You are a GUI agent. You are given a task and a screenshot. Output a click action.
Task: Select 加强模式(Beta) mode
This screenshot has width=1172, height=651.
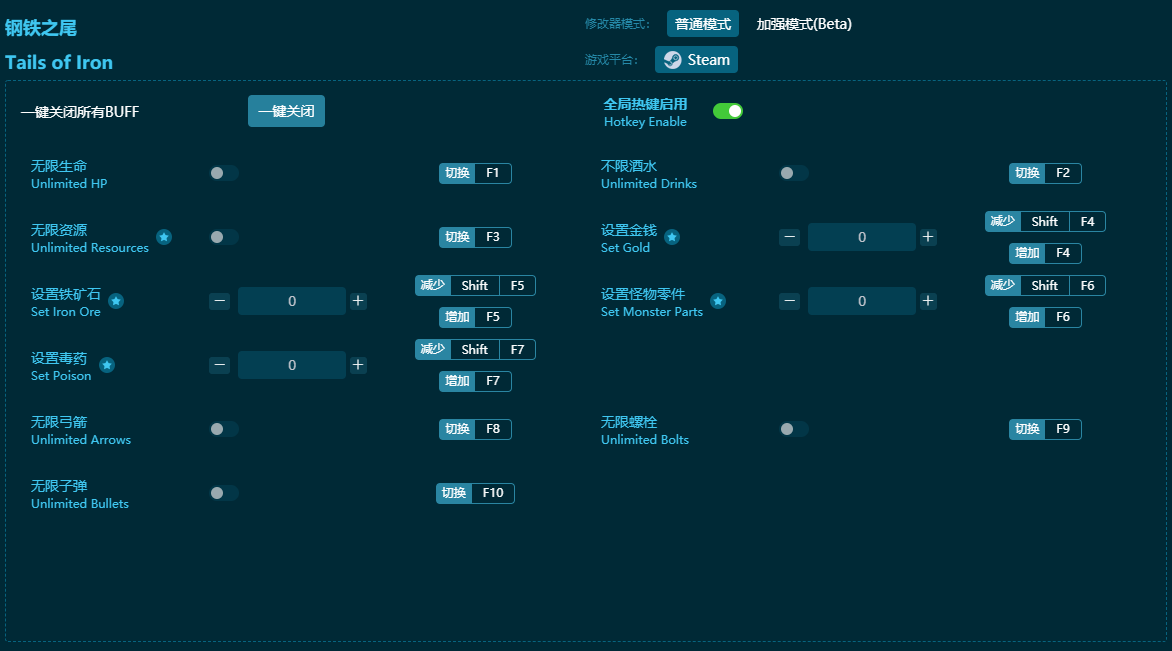pyautogui.click(x=804, y=24)
